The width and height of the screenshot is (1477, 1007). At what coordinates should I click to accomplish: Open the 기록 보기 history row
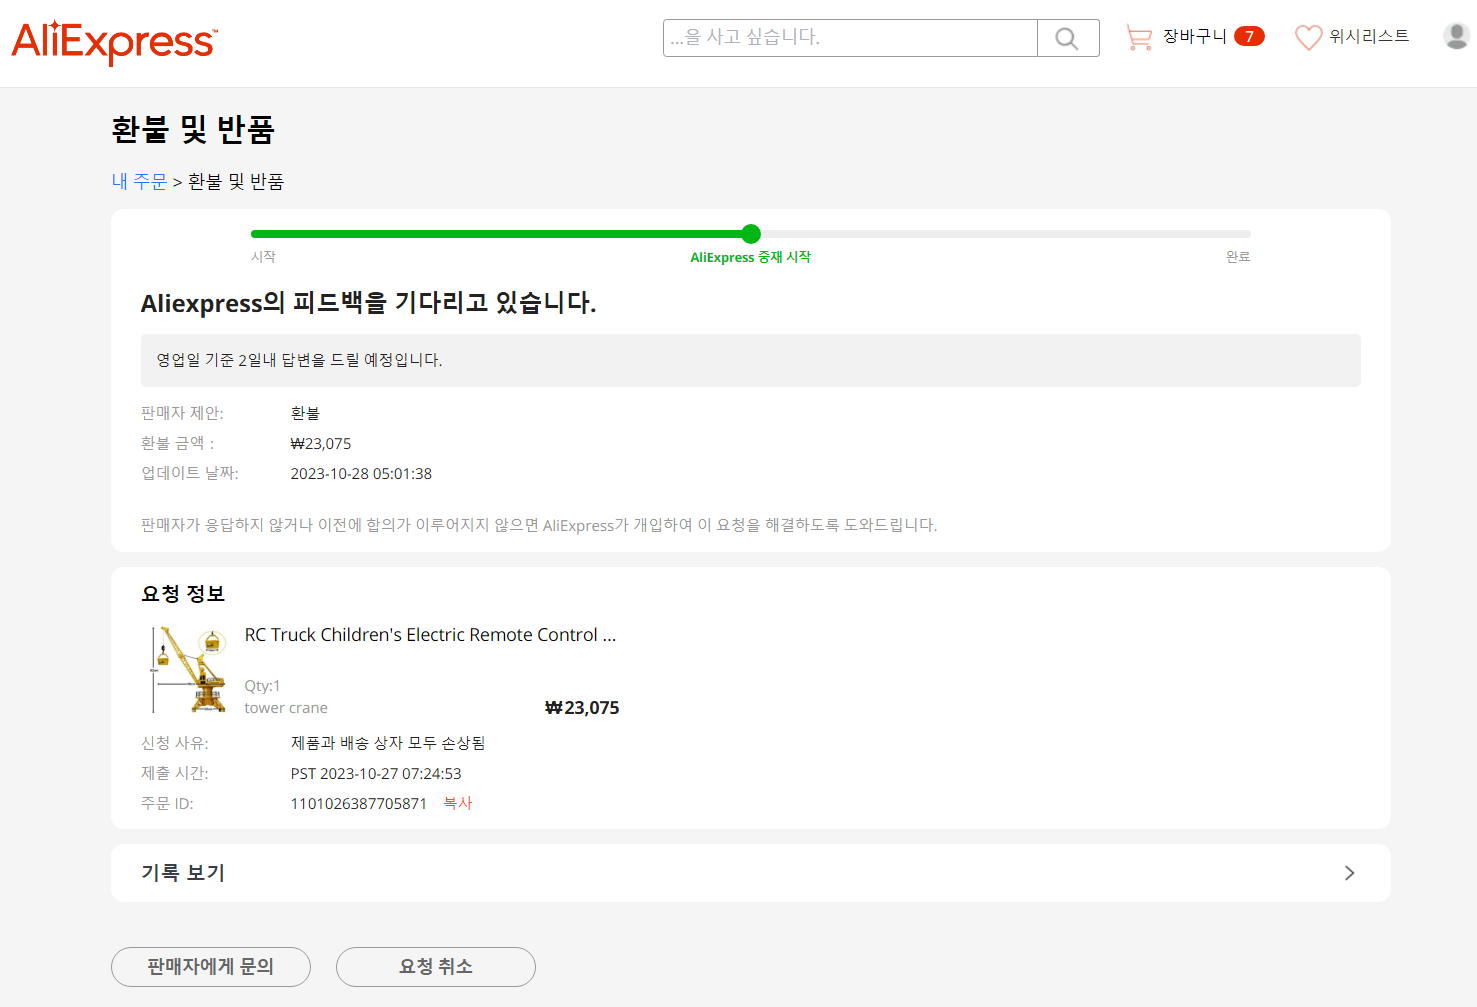(x=751, y=873)
